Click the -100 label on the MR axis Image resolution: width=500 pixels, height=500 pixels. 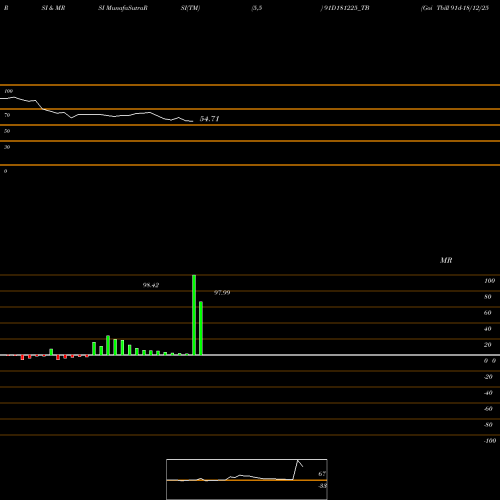[x=490, y=441]
